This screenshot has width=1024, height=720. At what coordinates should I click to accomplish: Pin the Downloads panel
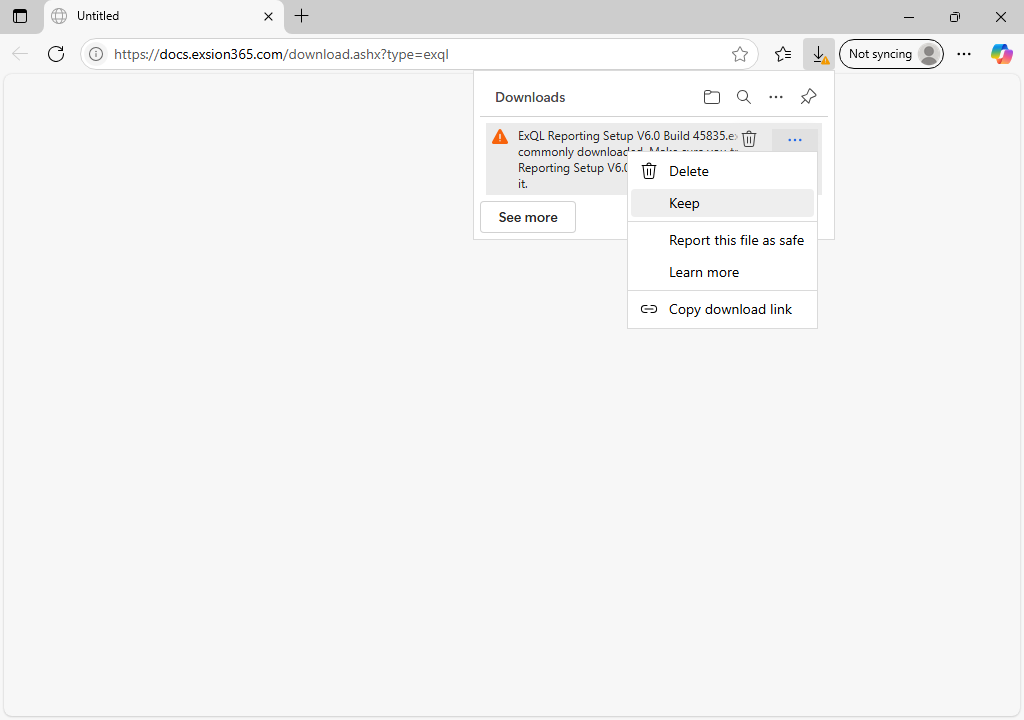tap(808, 97)
